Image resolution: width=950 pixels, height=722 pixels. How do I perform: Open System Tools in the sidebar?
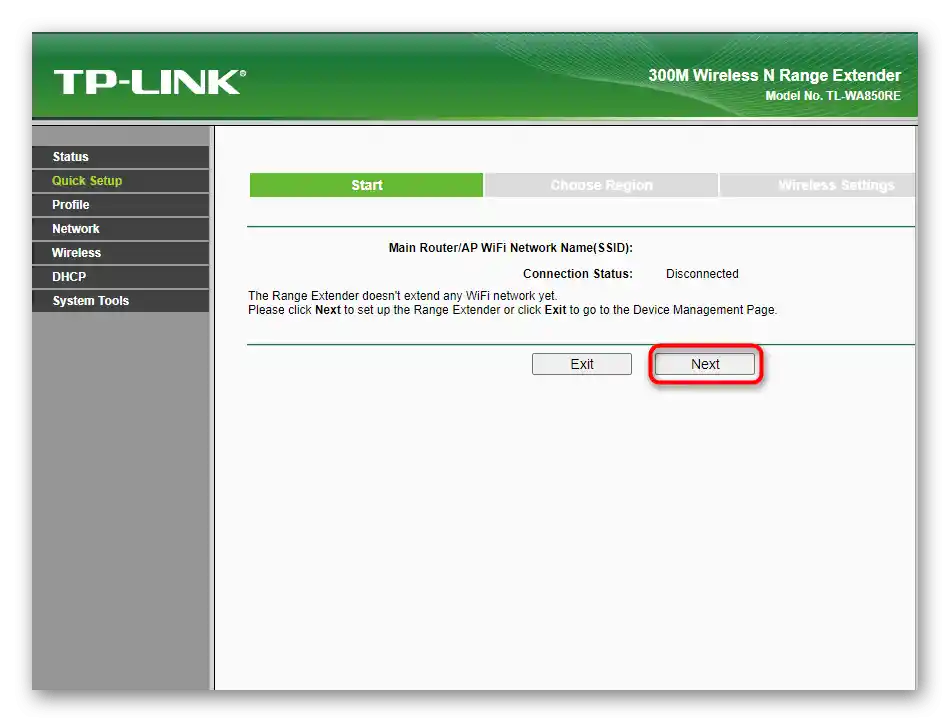(x=121, y=301)
